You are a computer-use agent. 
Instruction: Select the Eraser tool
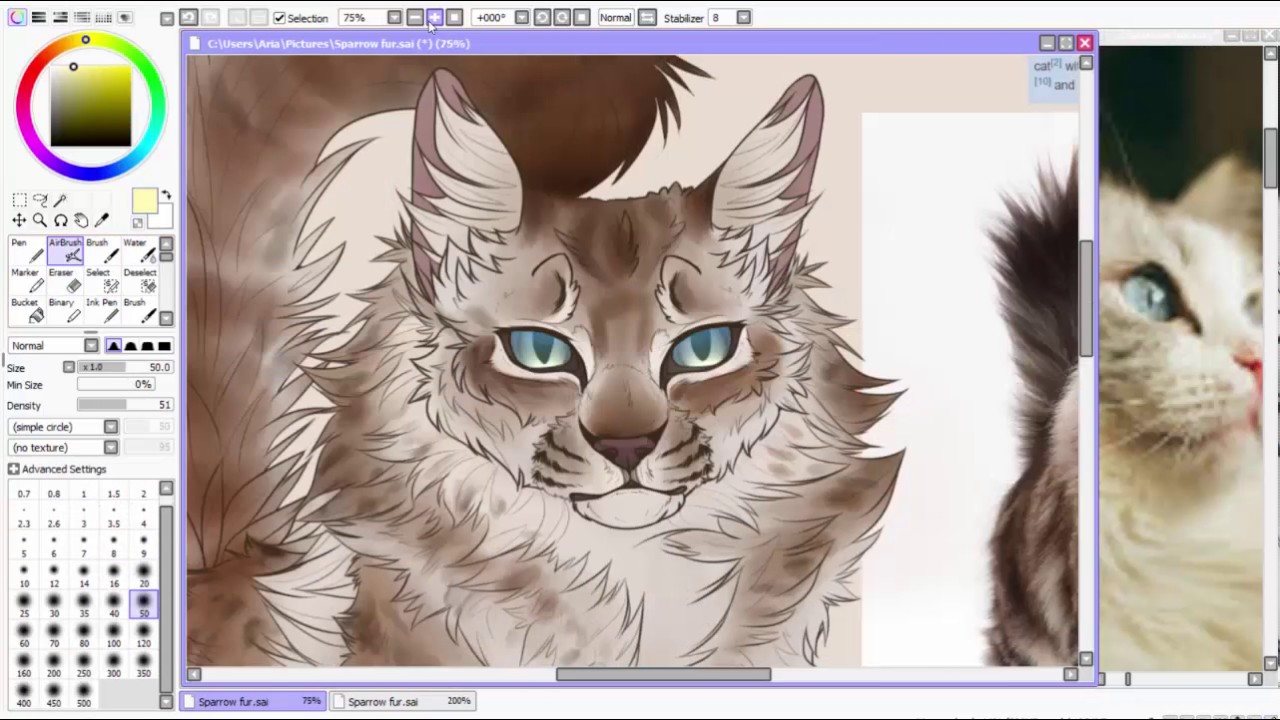pyautogui.click(x=65, y=281)
